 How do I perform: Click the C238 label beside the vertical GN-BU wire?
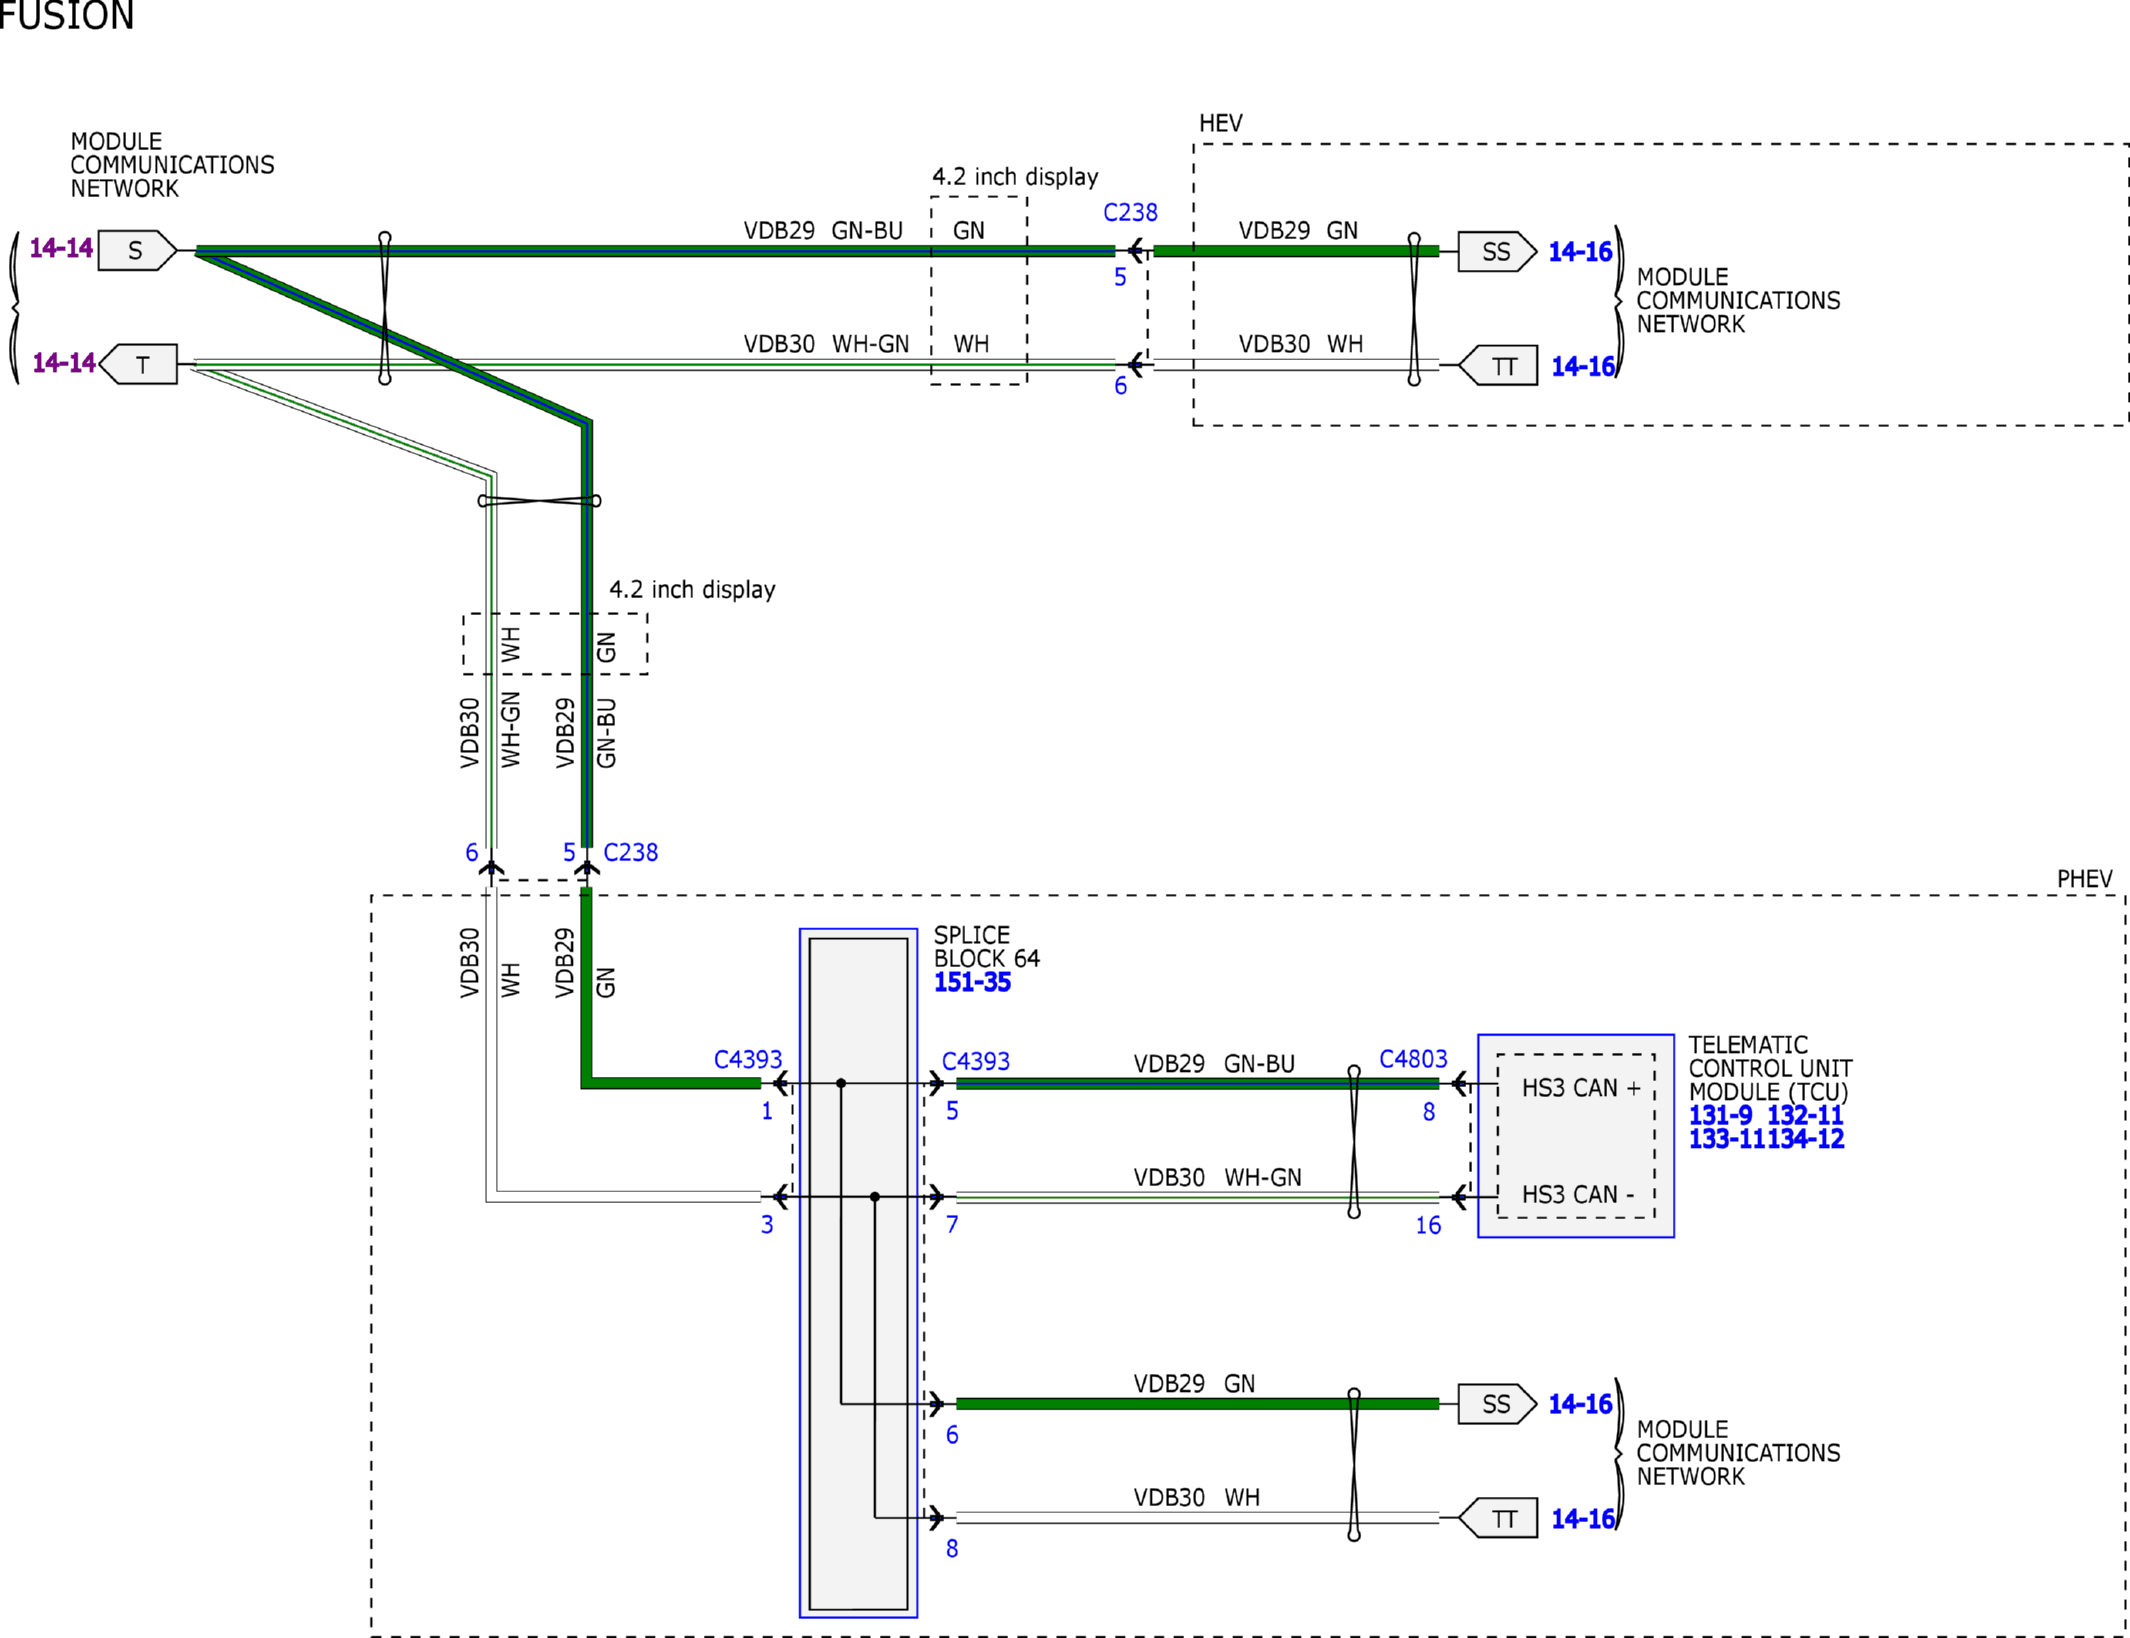pos(630,853)
